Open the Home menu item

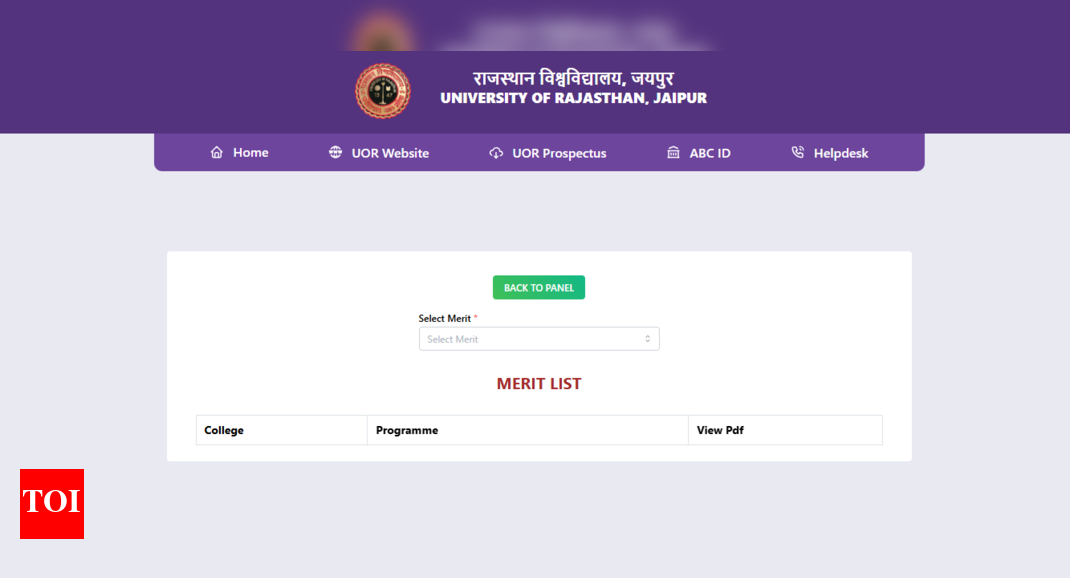(250, 153)
